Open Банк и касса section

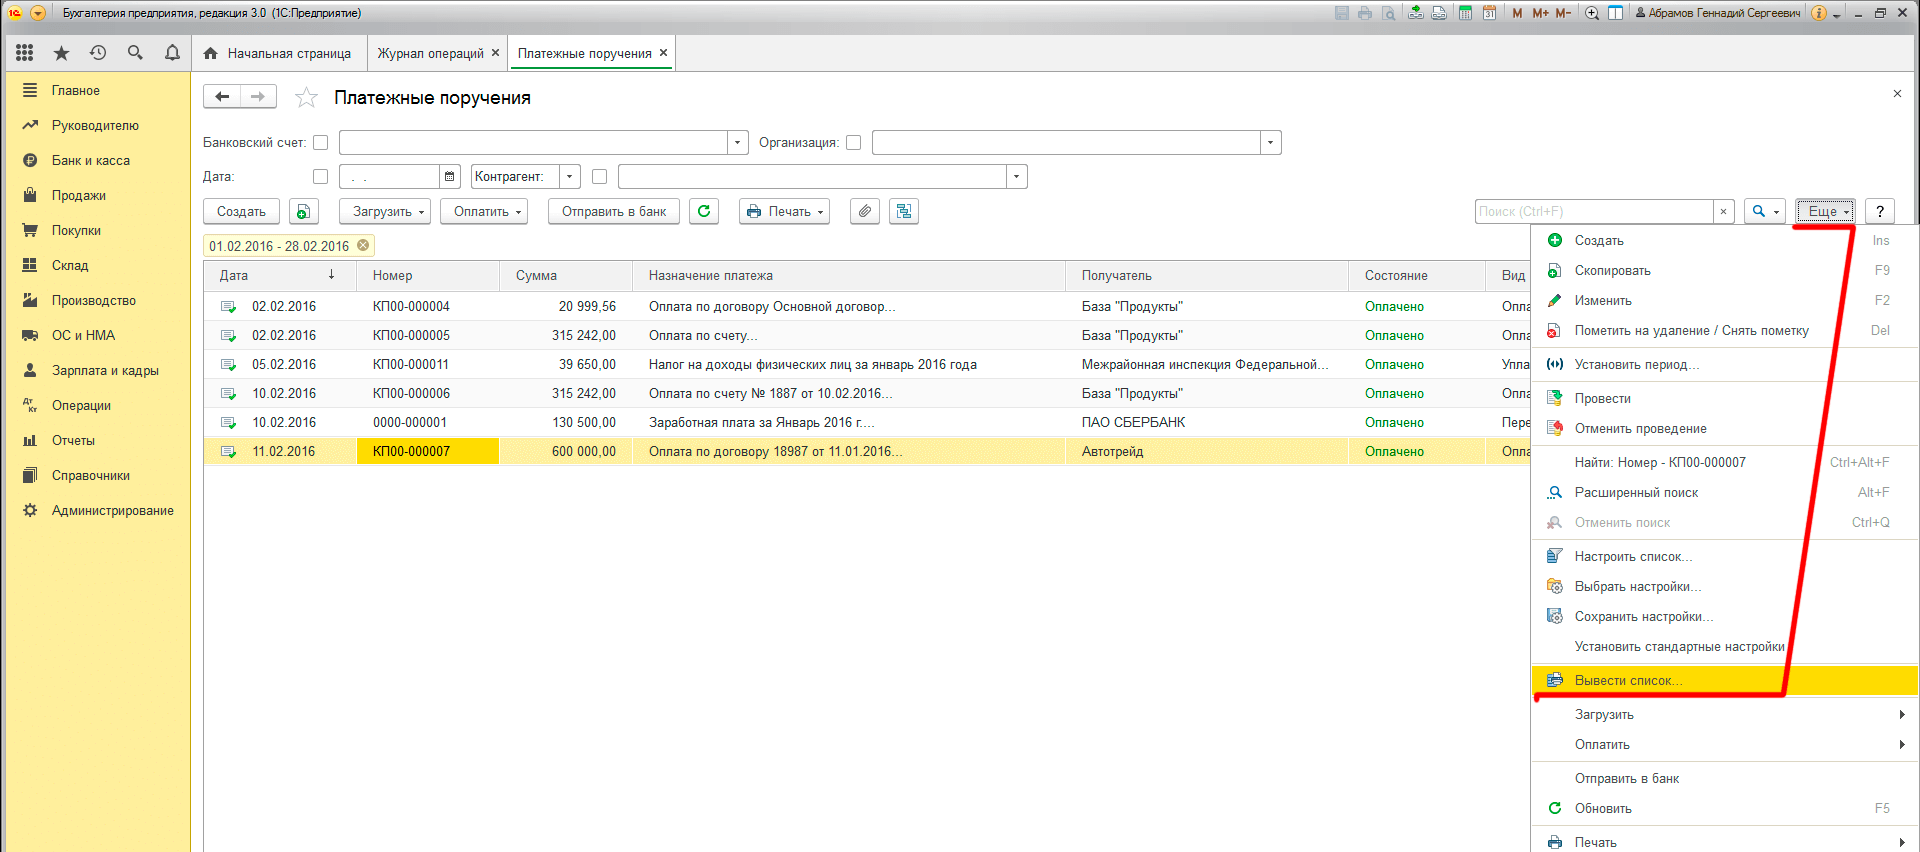[91, 160]
